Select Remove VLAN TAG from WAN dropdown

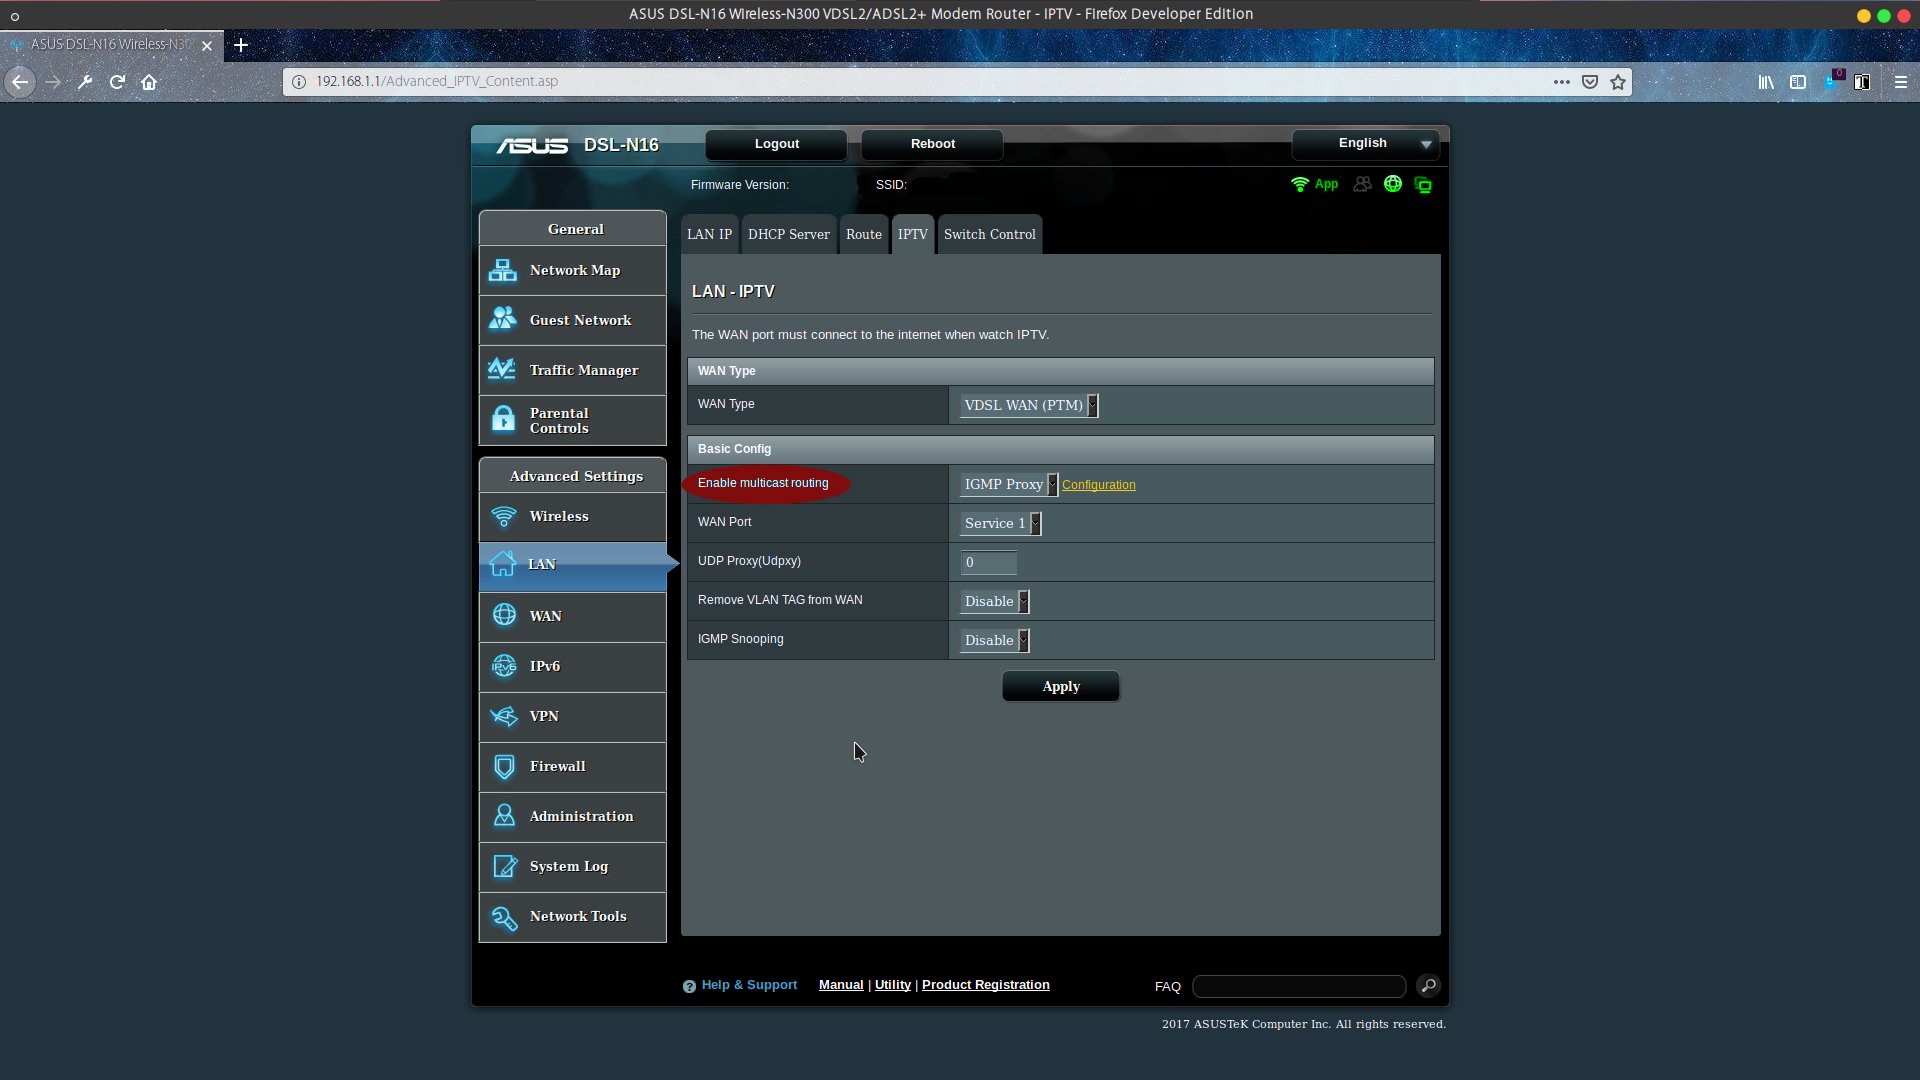tap(994, 600)
